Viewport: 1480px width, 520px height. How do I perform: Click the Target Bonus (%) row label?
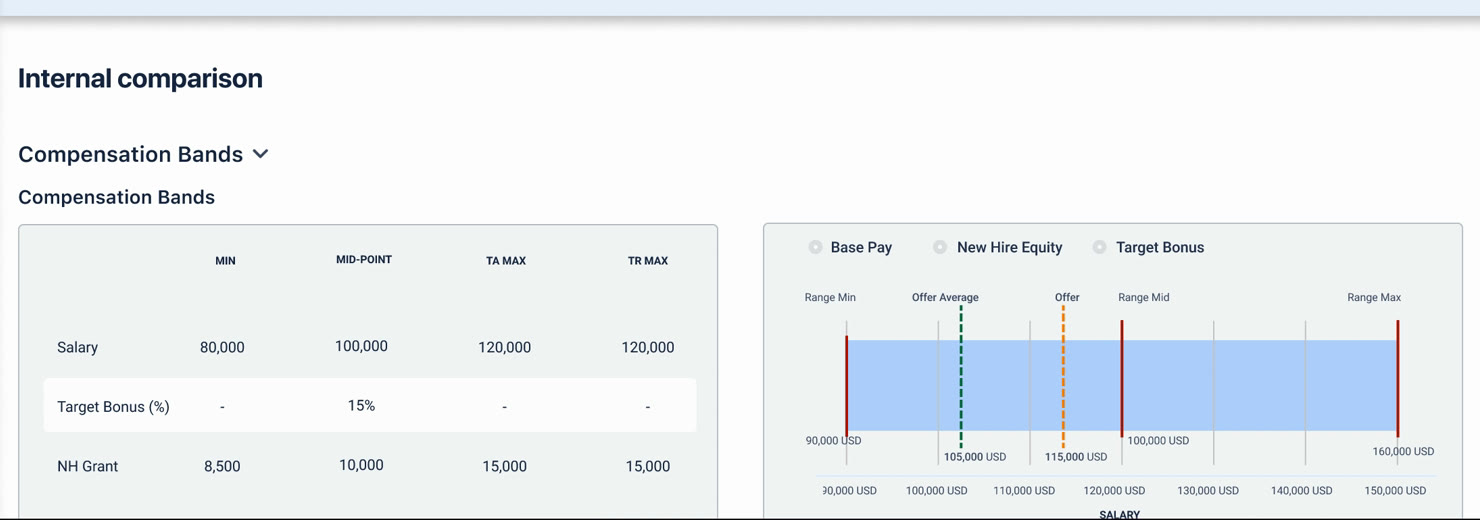pos(113,406)
